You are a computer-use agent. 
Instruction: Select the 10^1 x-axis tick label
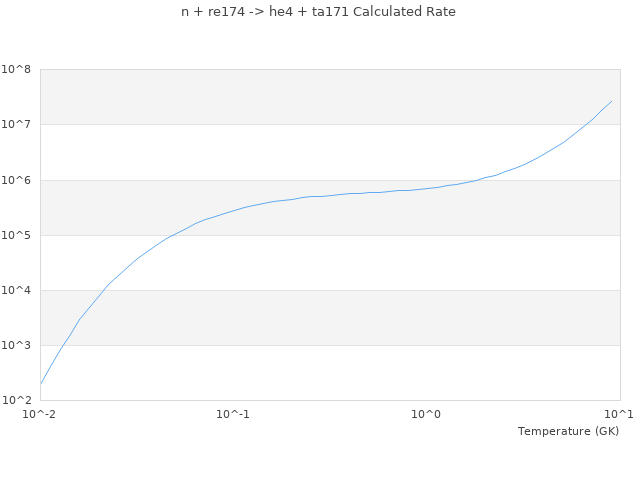pyautogui.click(x=619, y=414)
